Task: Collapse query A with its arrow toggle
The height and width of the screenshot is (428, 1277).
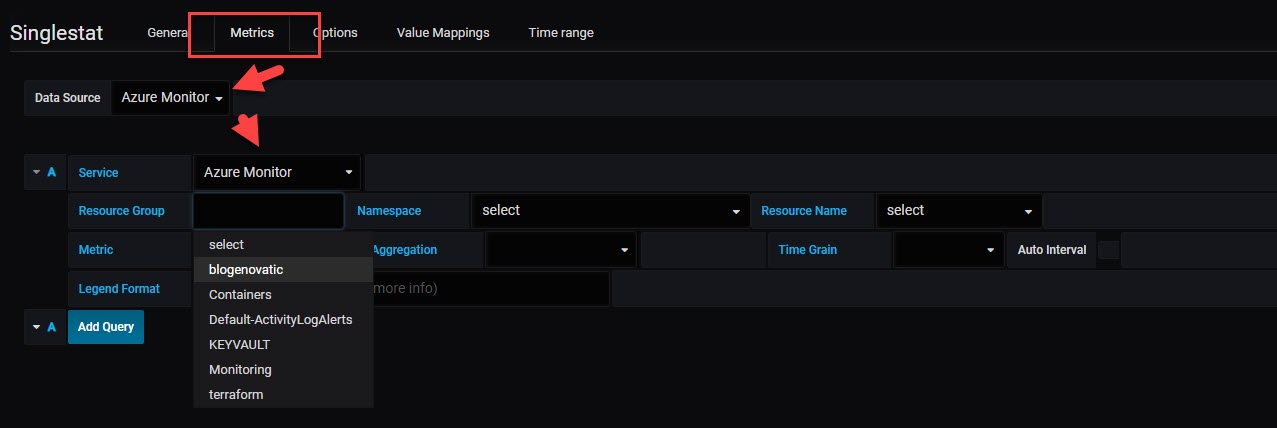Action: [x=37, y=172]
